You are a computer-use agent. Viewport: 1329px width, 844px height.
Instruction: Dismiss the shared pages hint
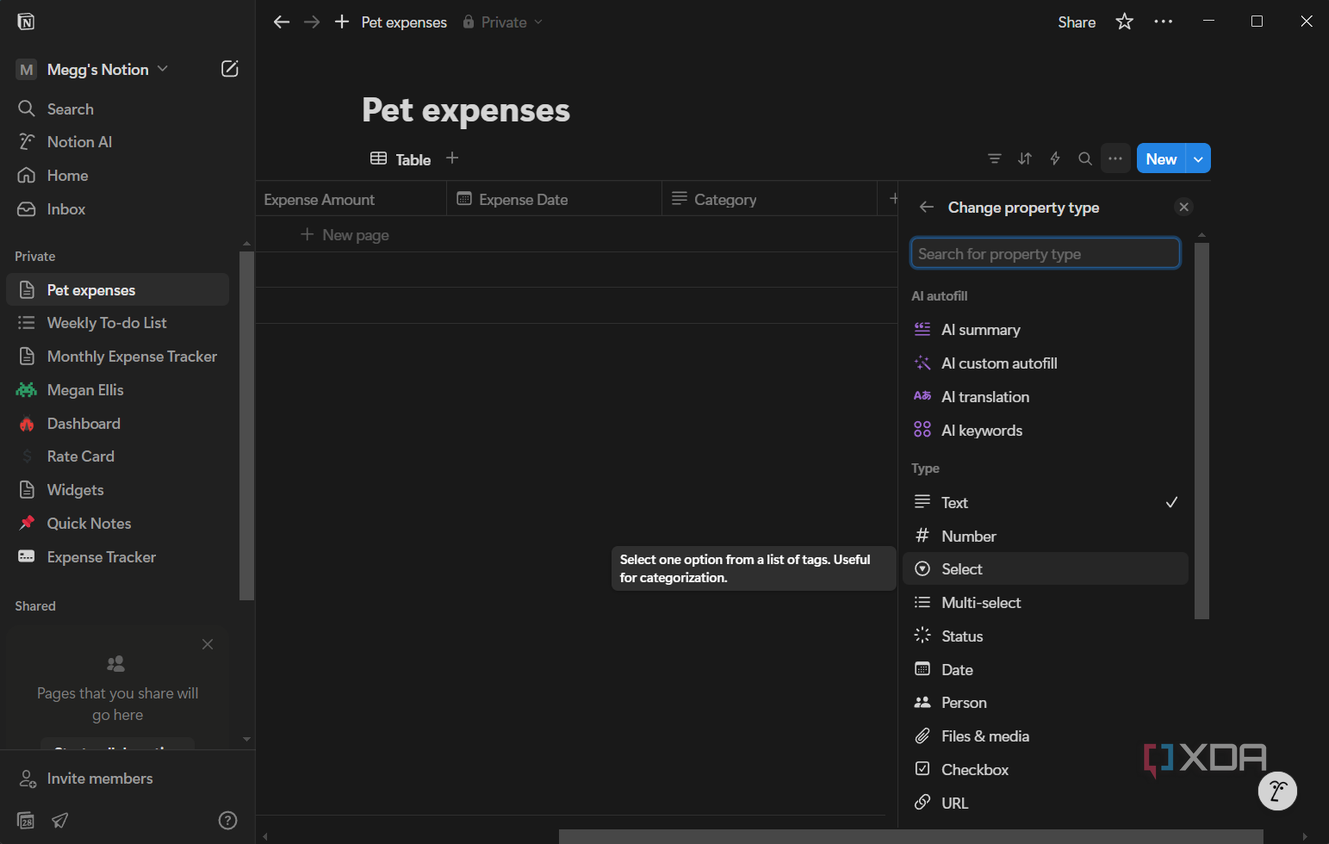(x=207, y=644)
